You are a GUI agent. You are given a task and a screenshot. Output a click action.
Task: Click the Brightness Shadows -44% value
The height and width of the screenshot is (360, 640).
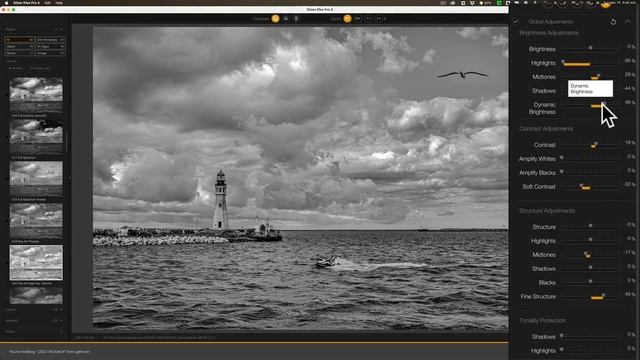[629, 89]
